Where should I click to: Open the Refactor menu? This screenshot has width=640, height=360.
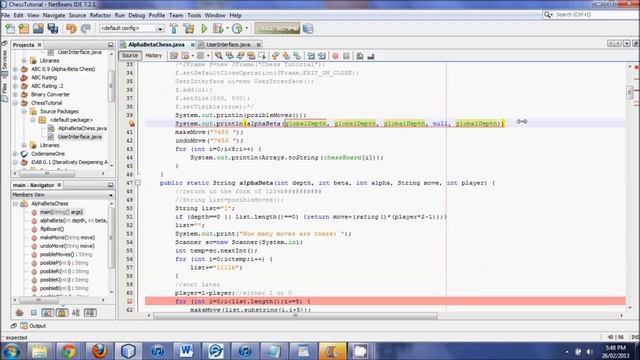tap(100, 15)
